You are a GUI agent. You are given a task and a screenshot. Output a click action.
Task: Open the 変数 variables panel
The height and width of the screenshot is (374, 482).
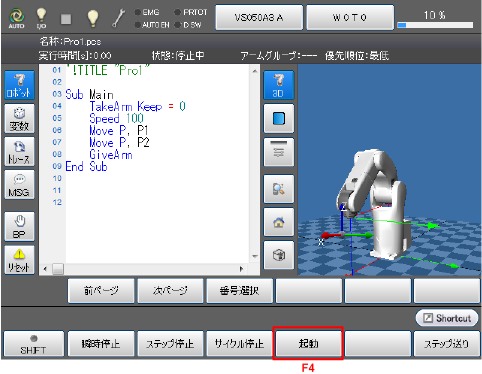pyautogui.click(x=19, y=118)
